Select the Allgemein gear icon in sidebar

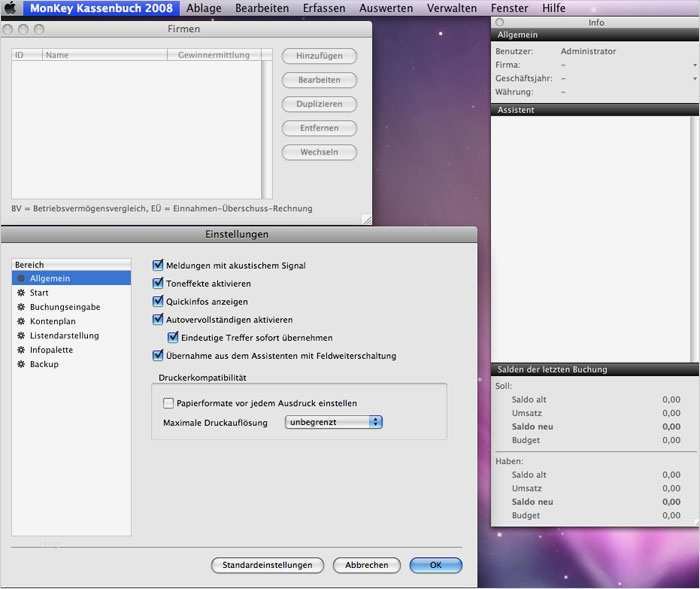click(x=21, y=279)
